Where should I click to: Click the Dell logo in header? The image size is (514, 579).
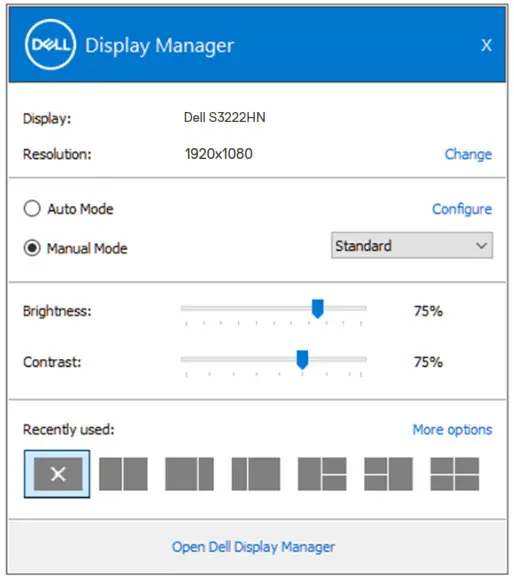tap(51, 44)
